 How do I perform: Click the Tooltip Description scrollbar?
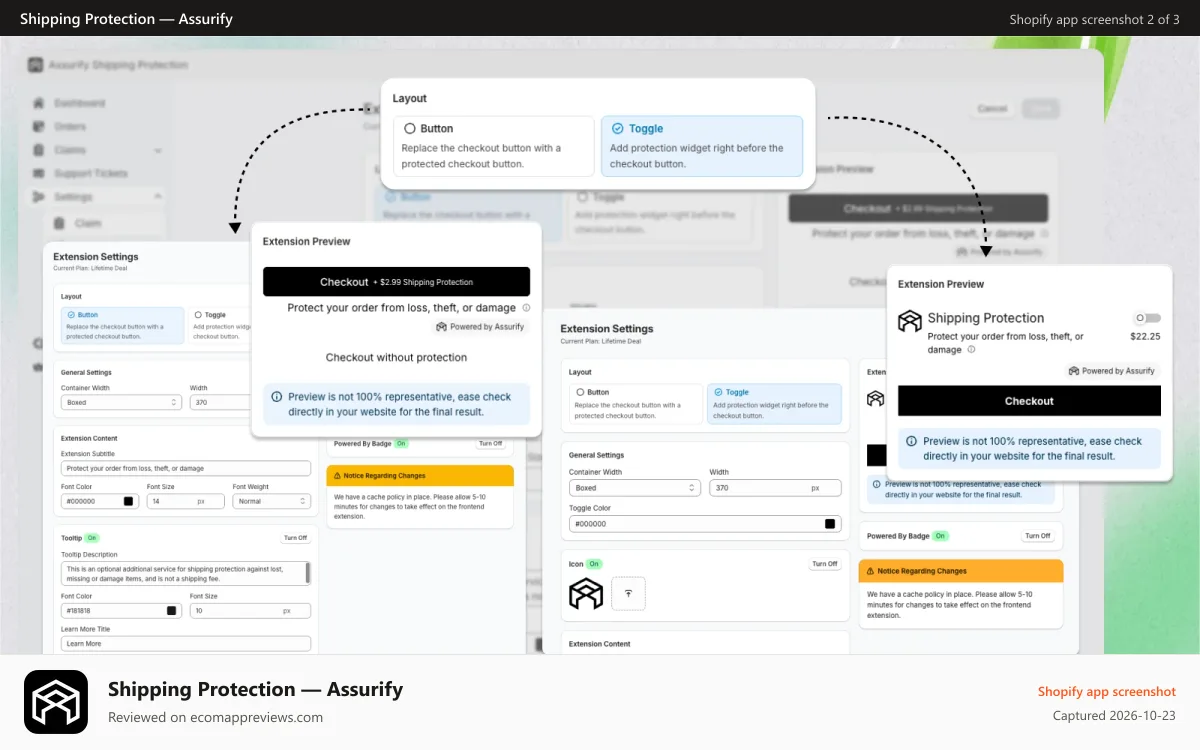click(307, 572)
